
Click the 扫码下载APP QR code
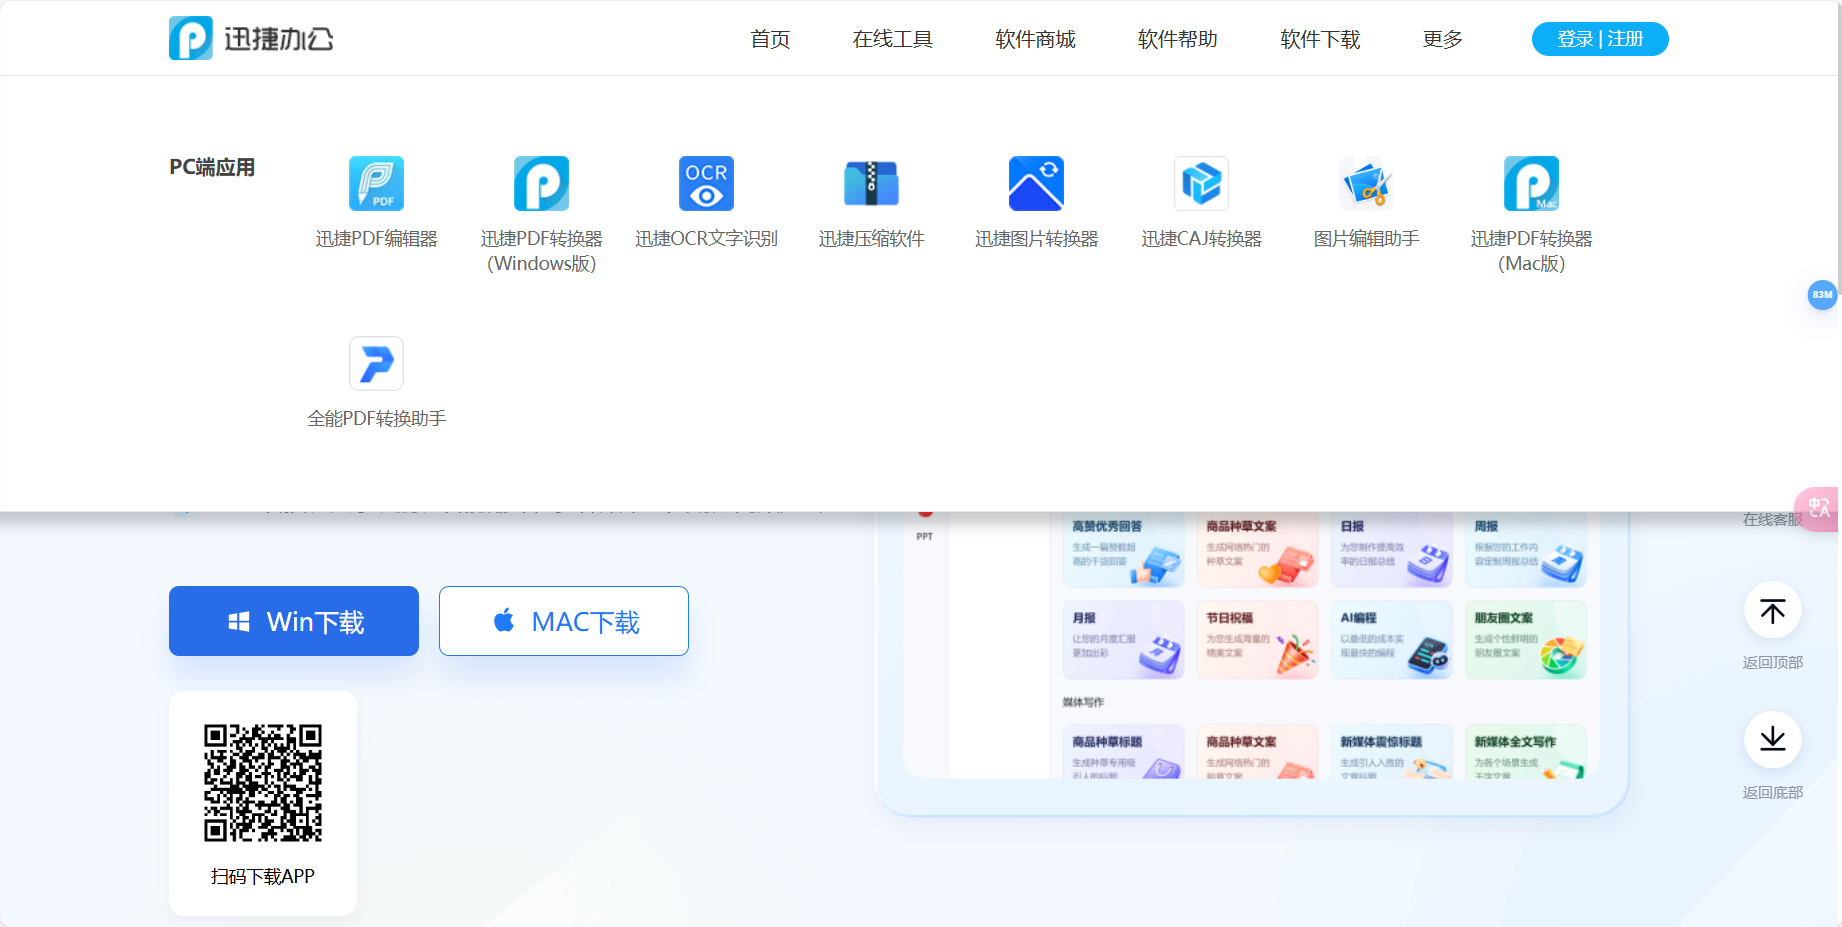[263, 783]
